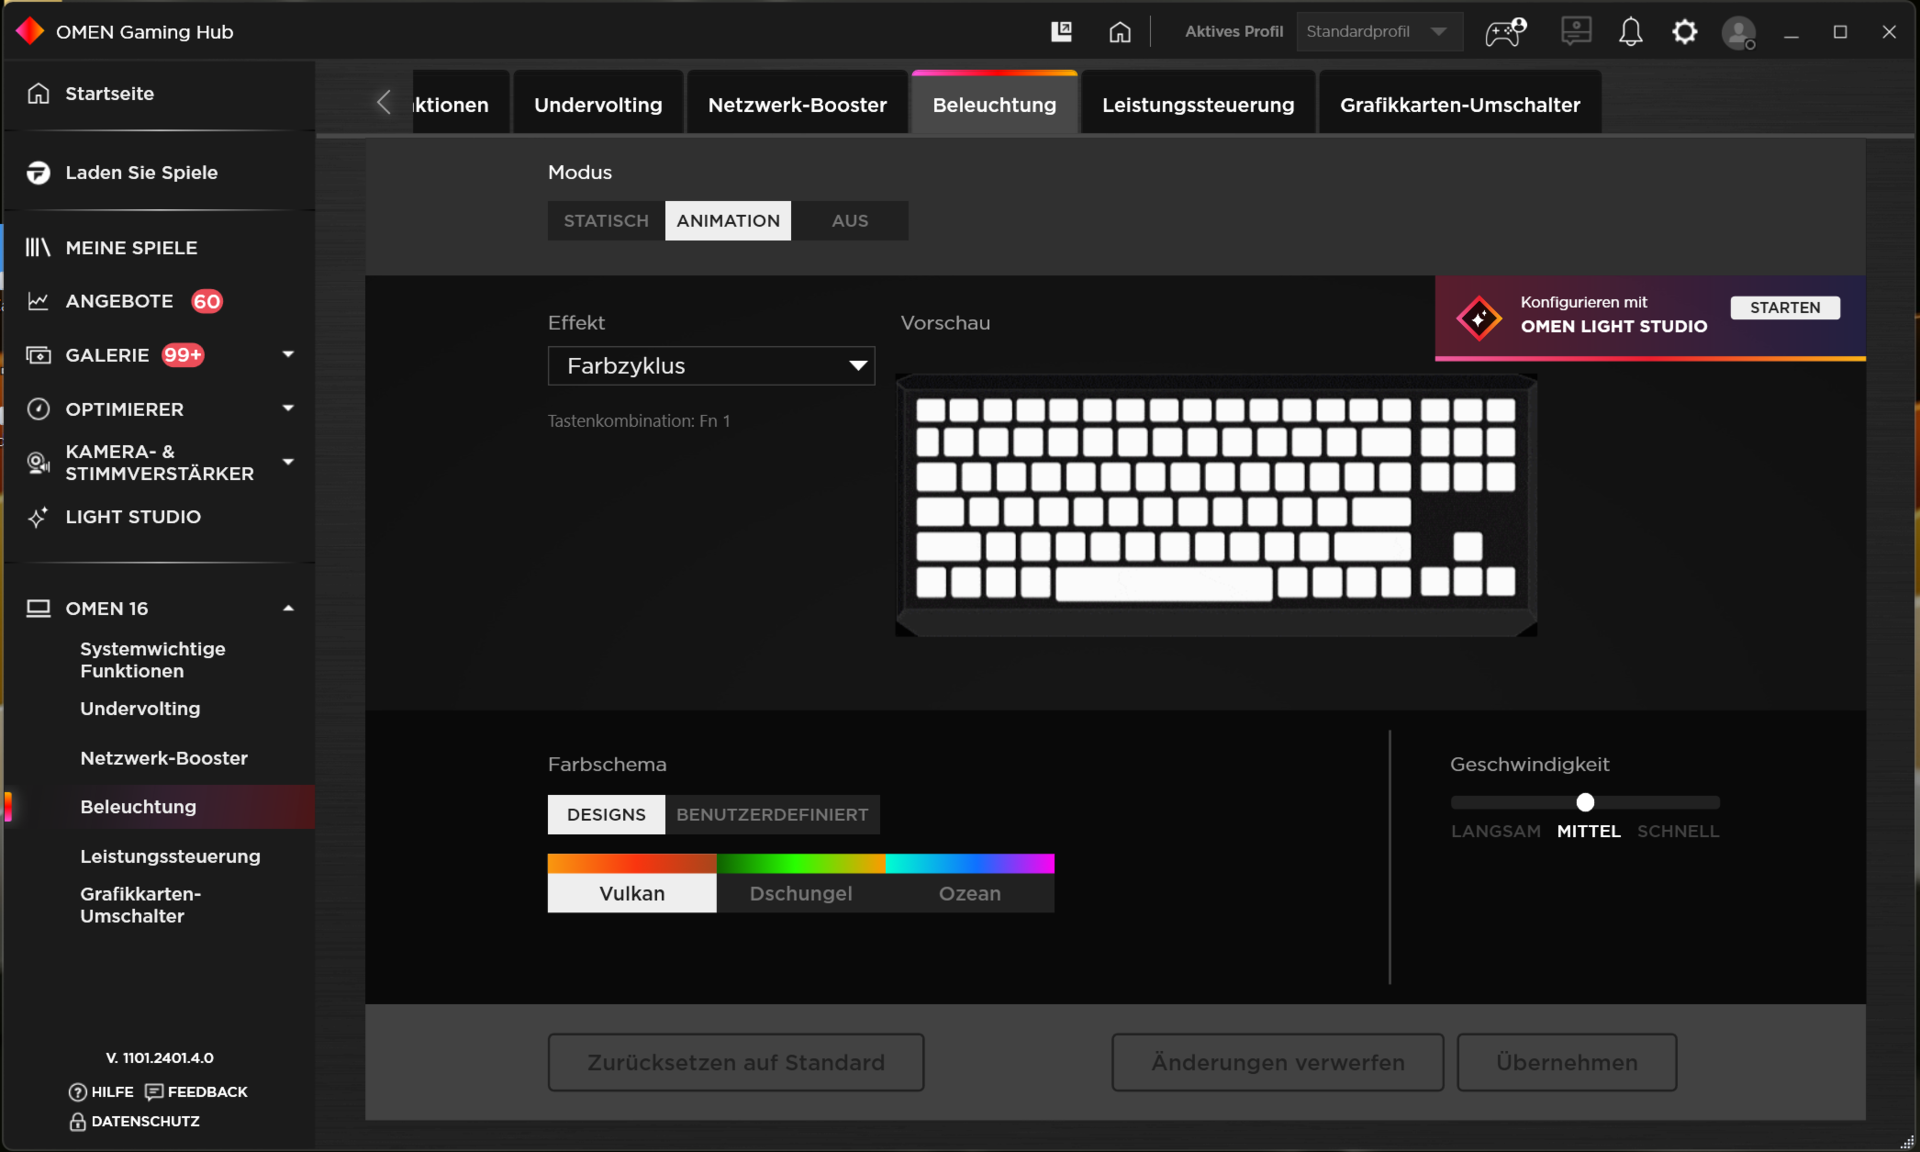Switch to the Netzwerk-Booster tab
This screenshot has width=1920, height=1152.
click(797, 105)
